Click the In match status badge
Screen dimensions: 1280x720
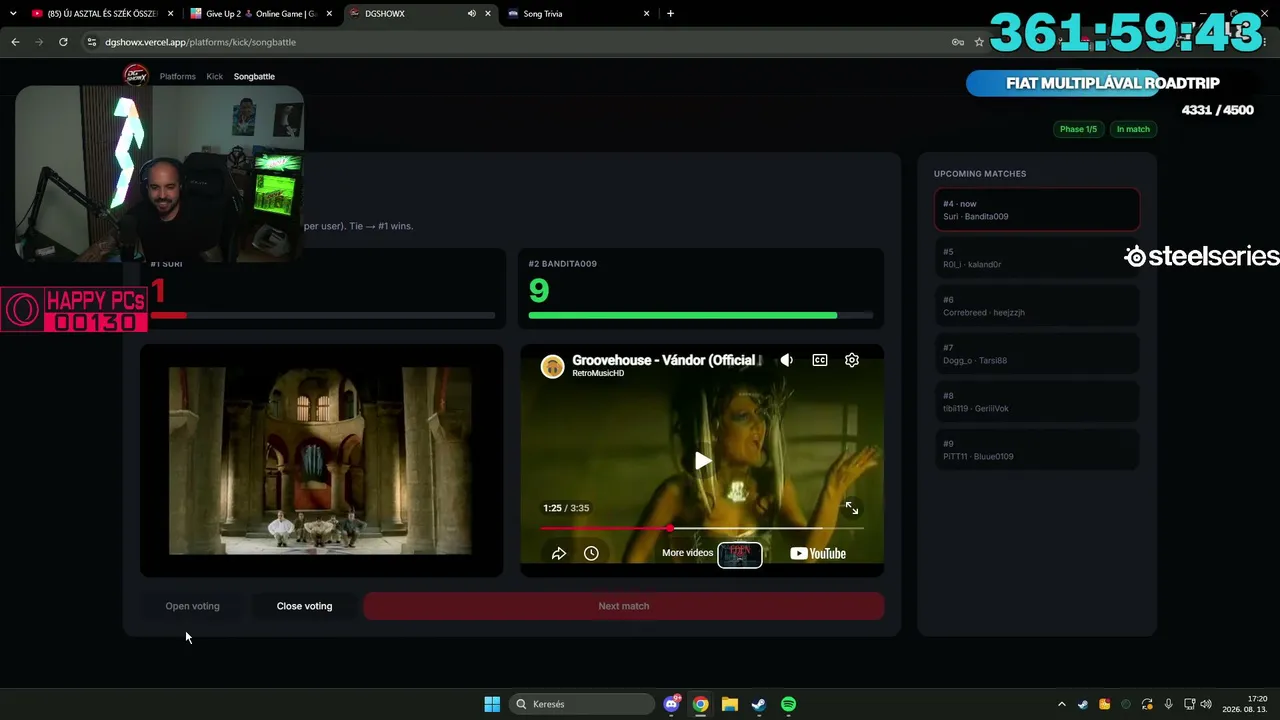[x=1133, y=129]
